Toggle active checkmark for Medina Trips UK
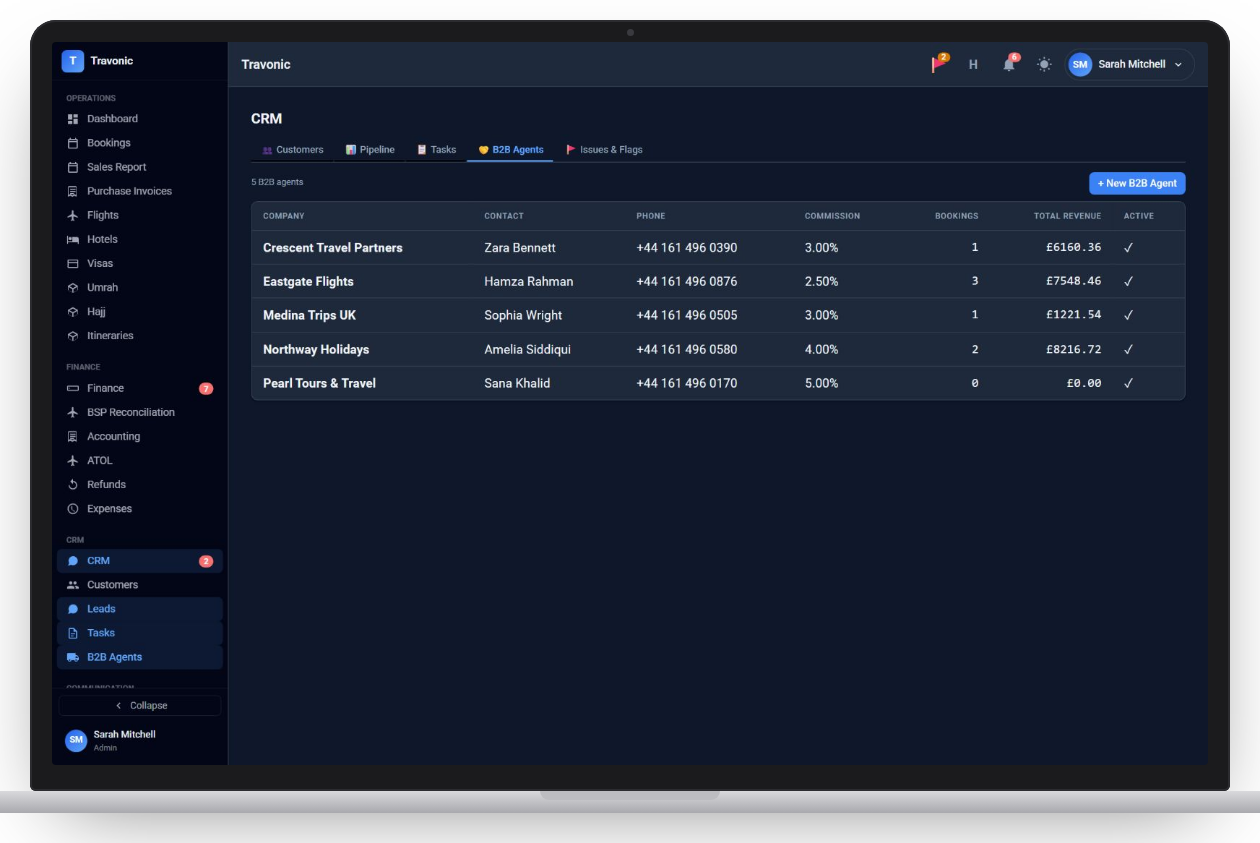Screen dimensions: 1260x843 pyautogui.click(x=1128, y=315)
